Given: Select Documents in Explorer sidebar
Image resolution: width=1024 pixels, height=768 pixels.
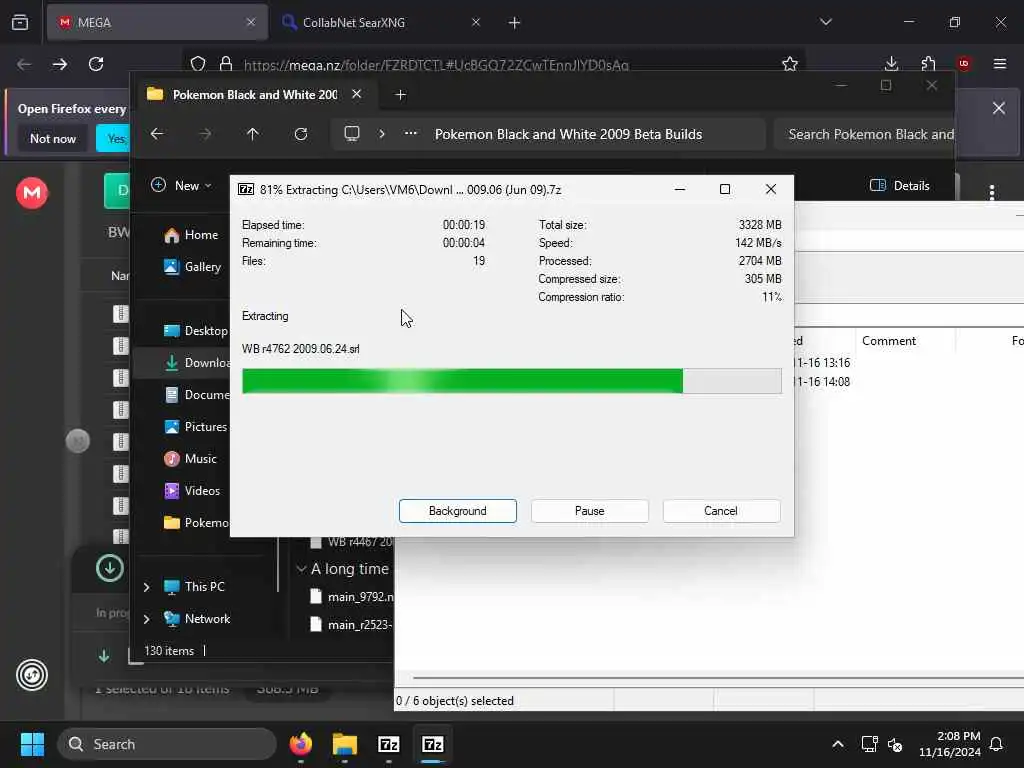Looking at the screenshot, I should (196, 394).
